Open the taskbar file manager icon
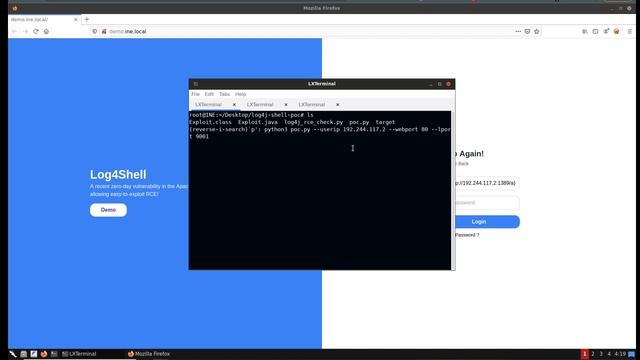This screenshot has height=360, width=640. point(24,354)
